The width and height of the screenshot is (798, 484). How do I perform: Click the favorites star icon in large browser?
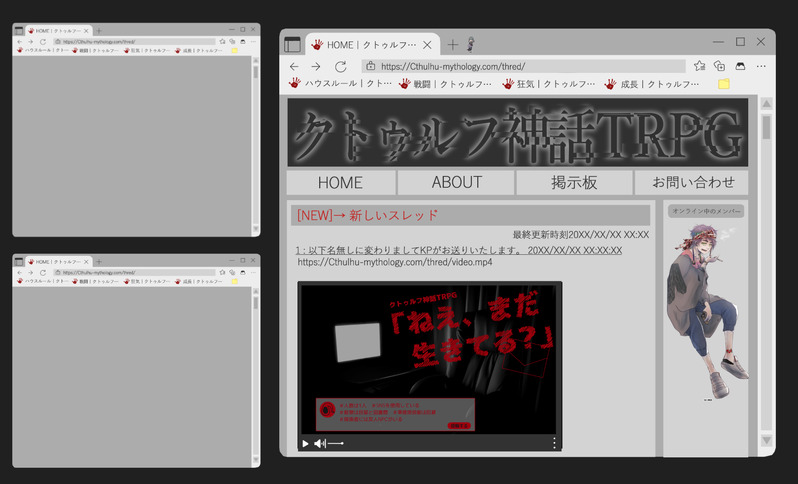pyautogui.click(x=699, y=66)
